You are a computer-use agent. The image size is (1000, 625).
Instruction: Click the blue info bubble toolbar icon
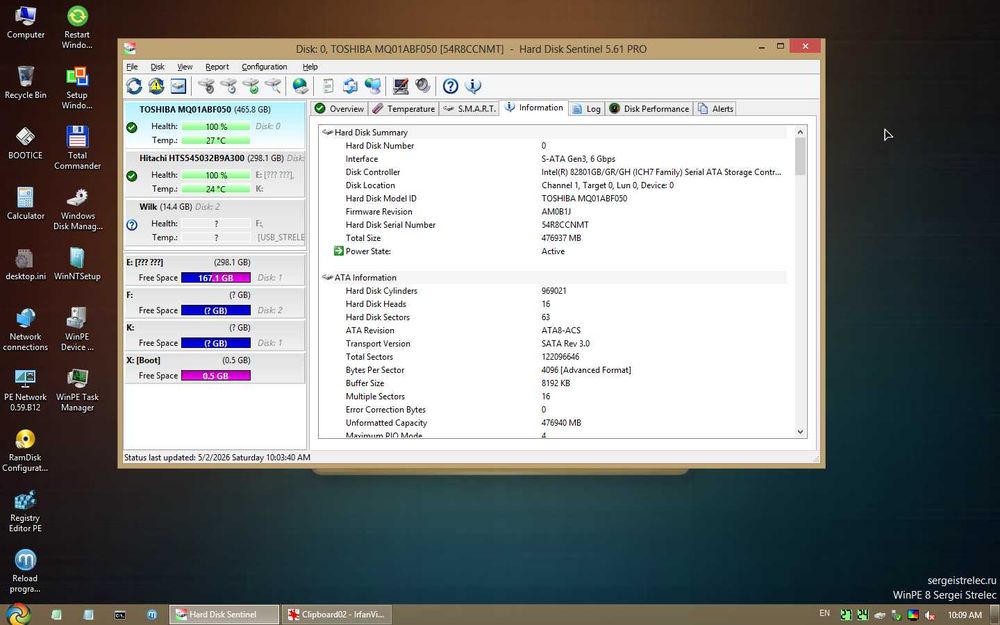[473, 86]
